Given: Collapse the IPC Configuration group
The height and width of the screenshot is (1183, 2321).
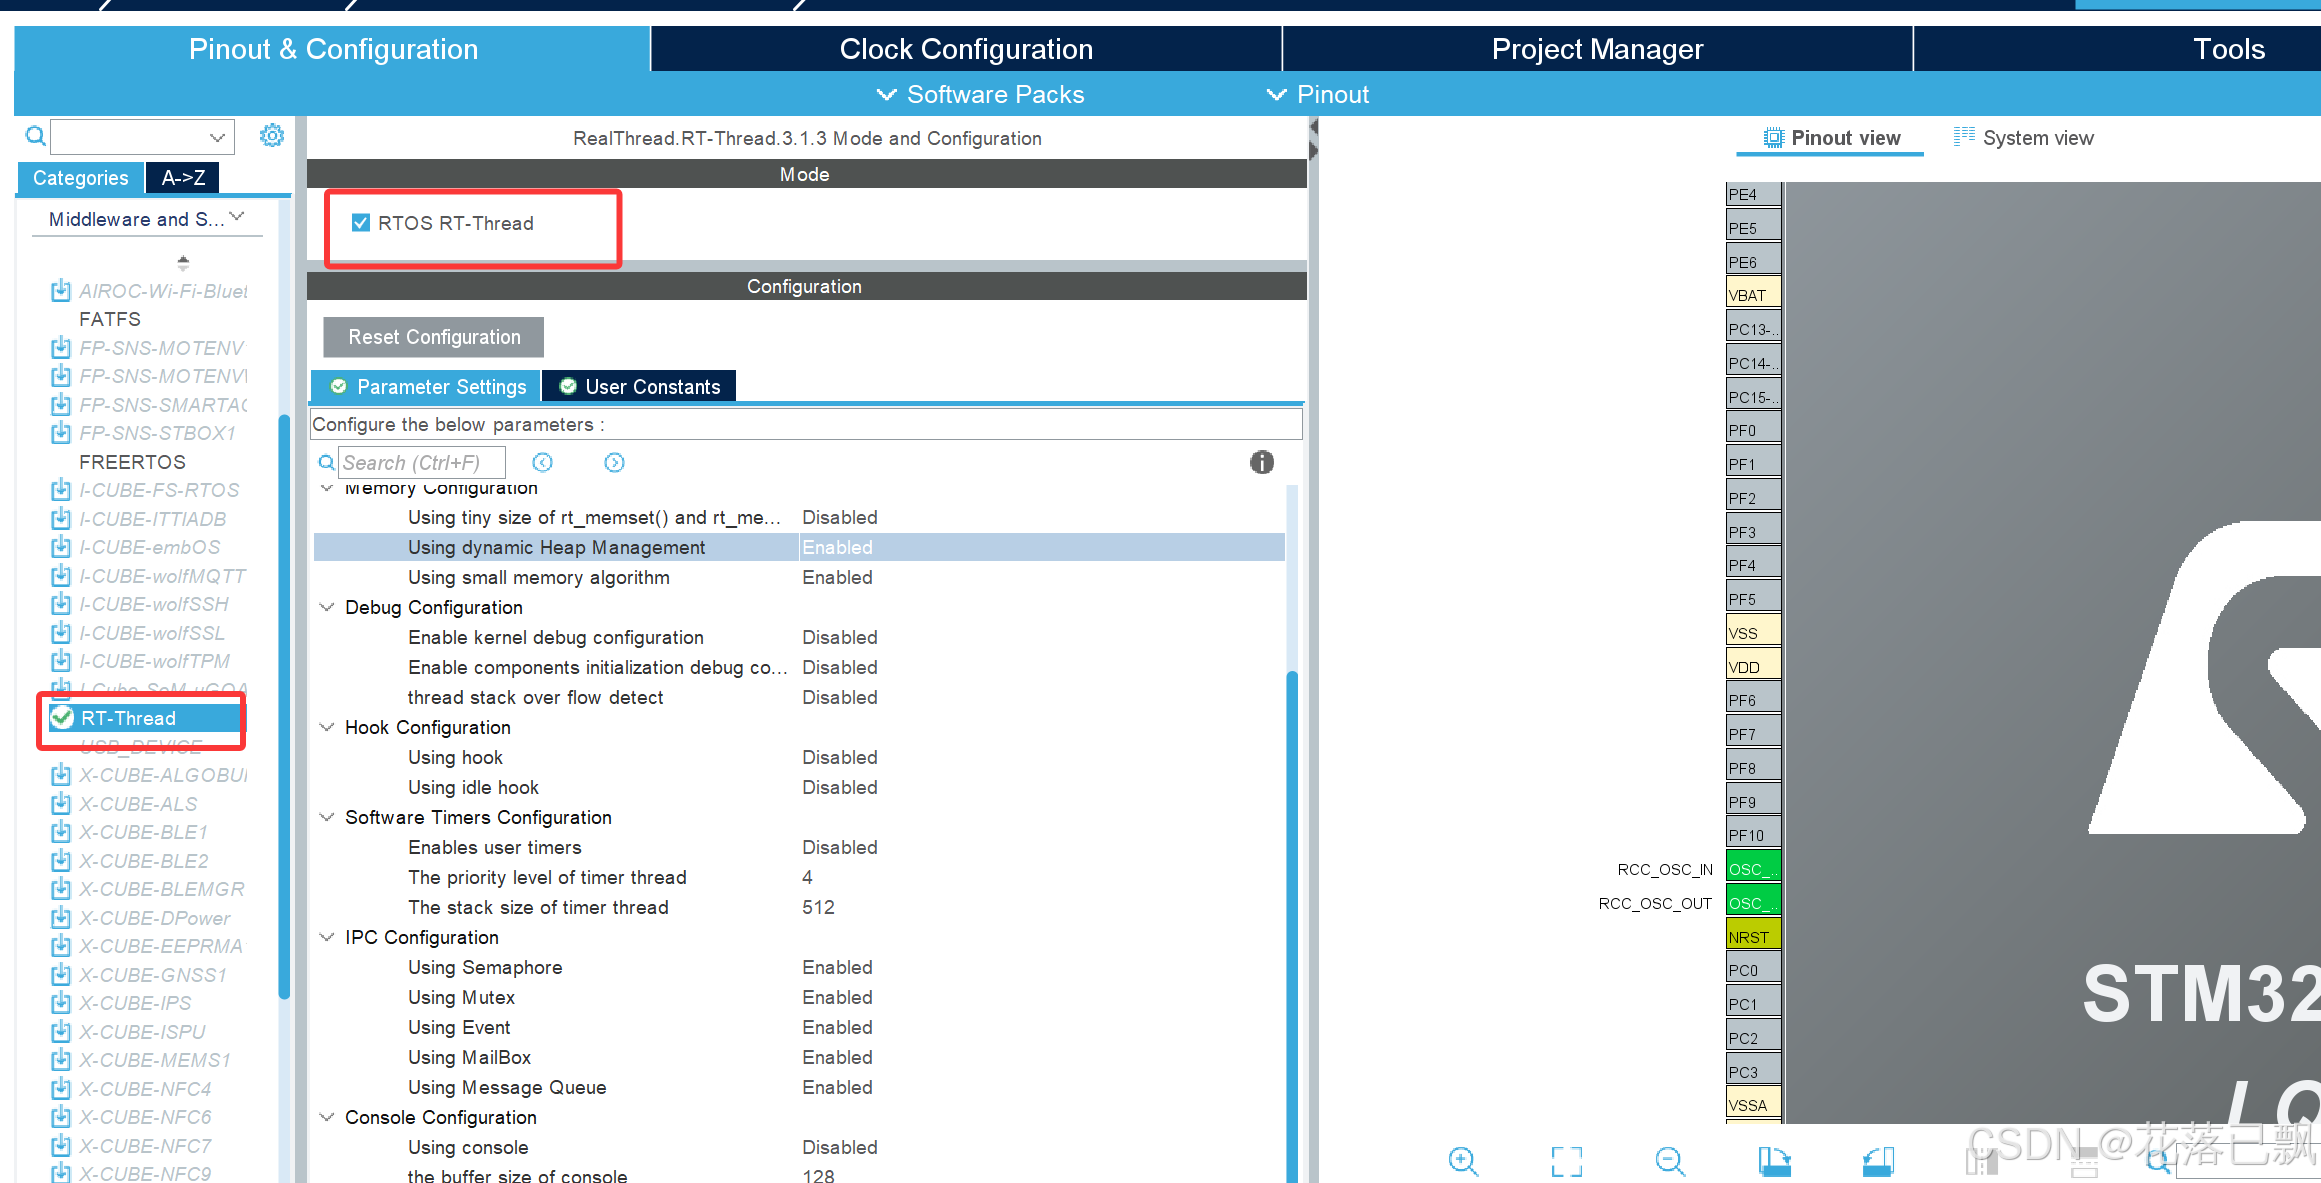Looking at the screenshot, I should 327,937.
